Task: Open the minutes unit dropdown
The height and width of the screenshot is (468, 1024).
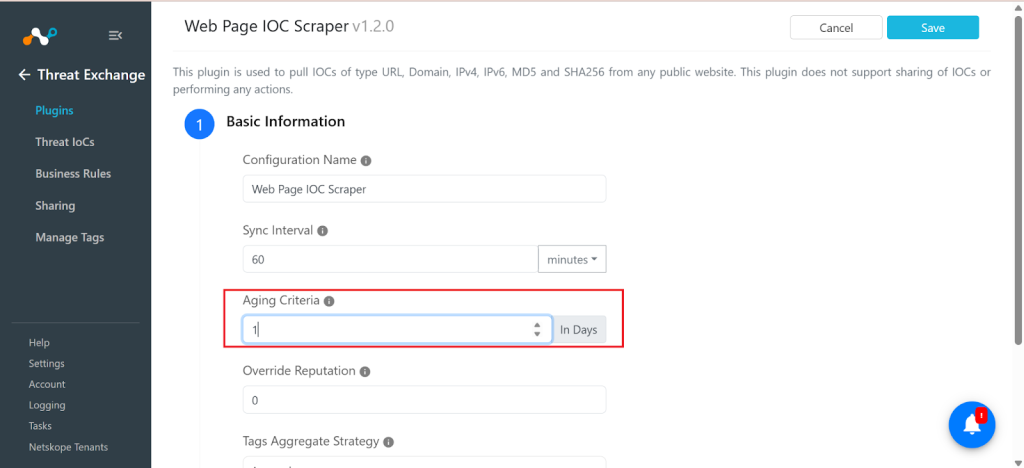Action: pyautogui.click(x=572, y=259)
